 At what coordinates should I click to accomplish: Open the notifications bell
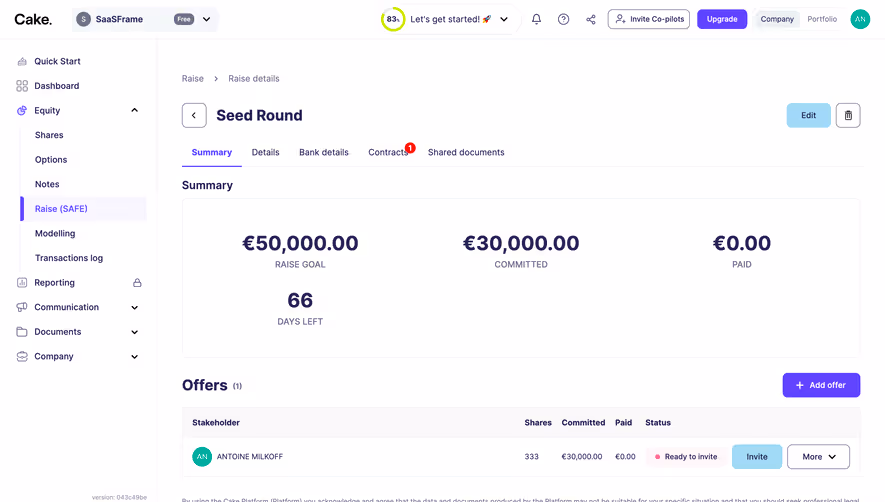click(x=536, y=19)
